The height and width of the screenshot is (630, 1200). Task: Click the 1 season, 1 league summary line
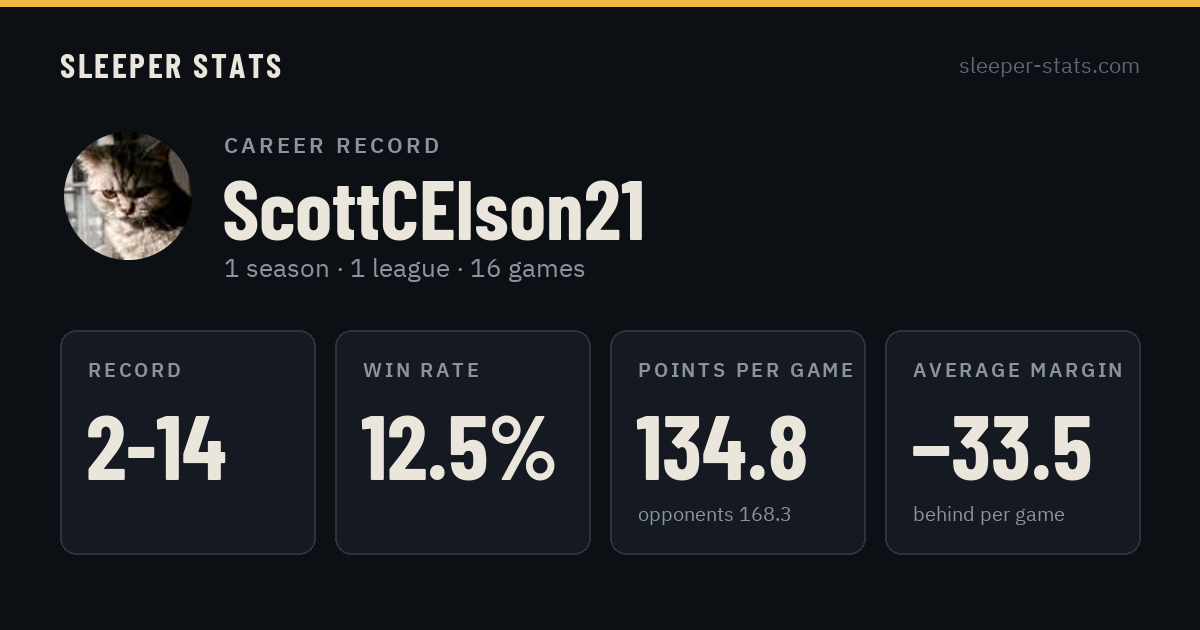tap(404, 269)
